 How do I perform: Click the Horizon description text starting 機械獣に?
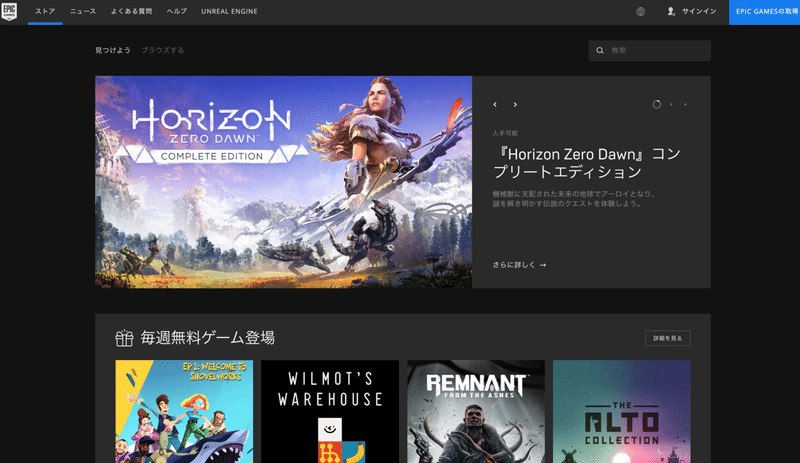point(573,199)
